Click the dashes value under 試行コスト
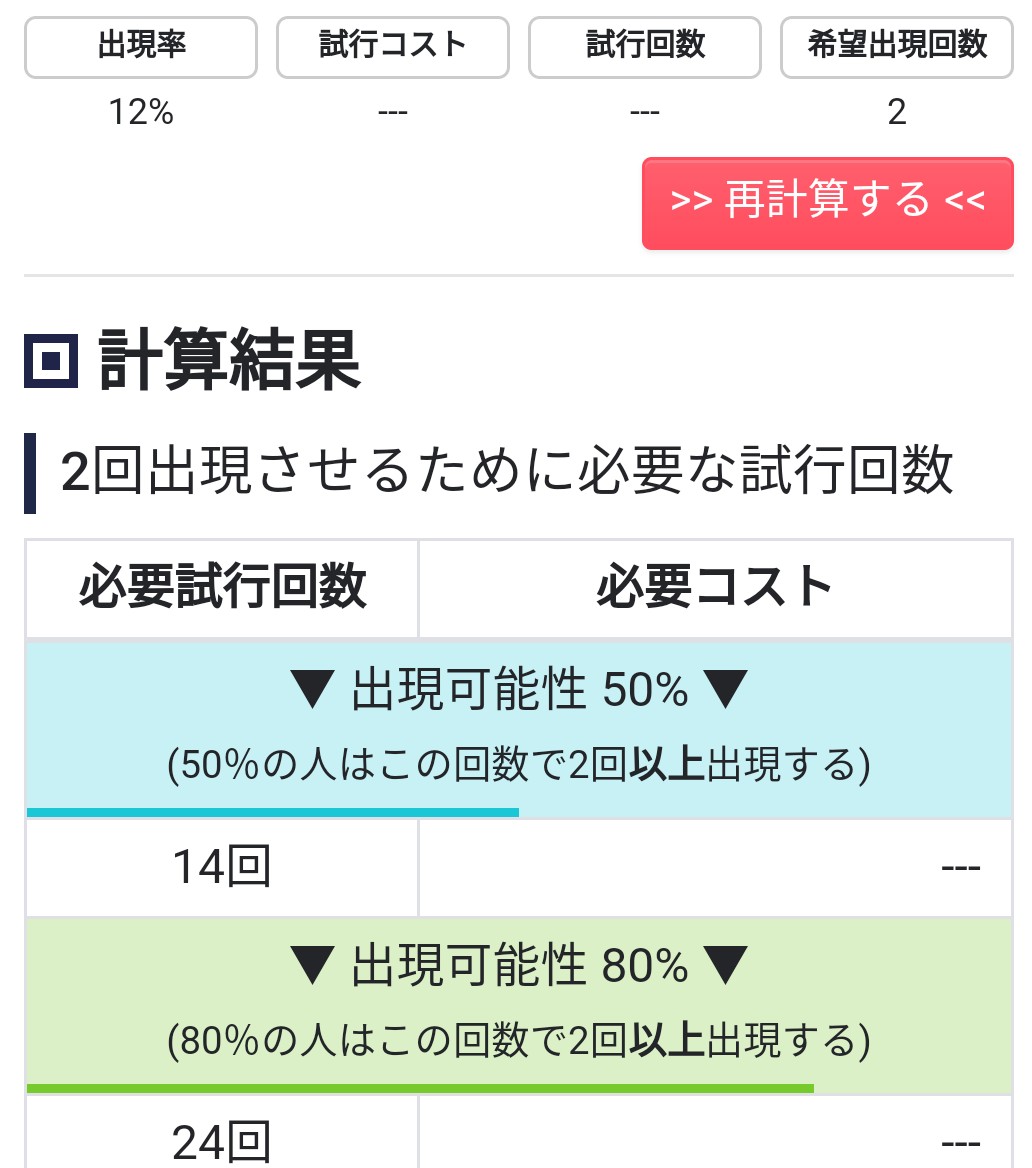Screen dimensions: 1032x1168 coord(393,113)
